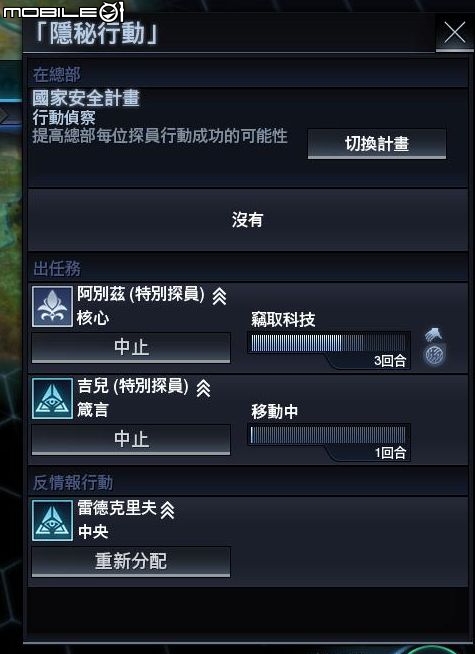Abort 吉兒 agent's mission with 中止
This screenshot has width=475, height=654.
131,440
